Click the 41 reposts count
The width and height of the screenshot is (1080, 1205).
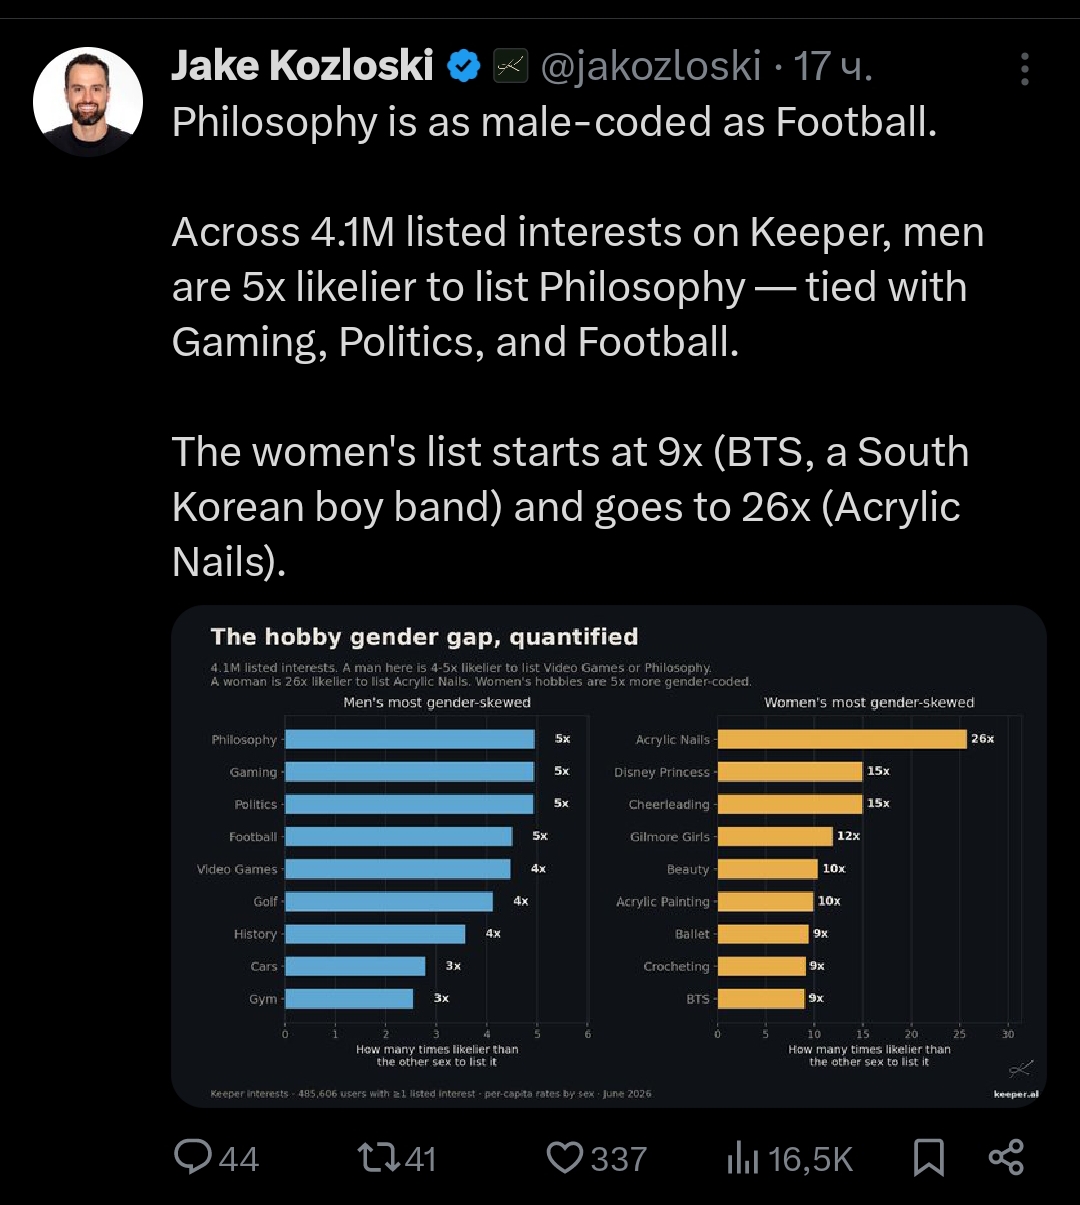pos(420,1159)
